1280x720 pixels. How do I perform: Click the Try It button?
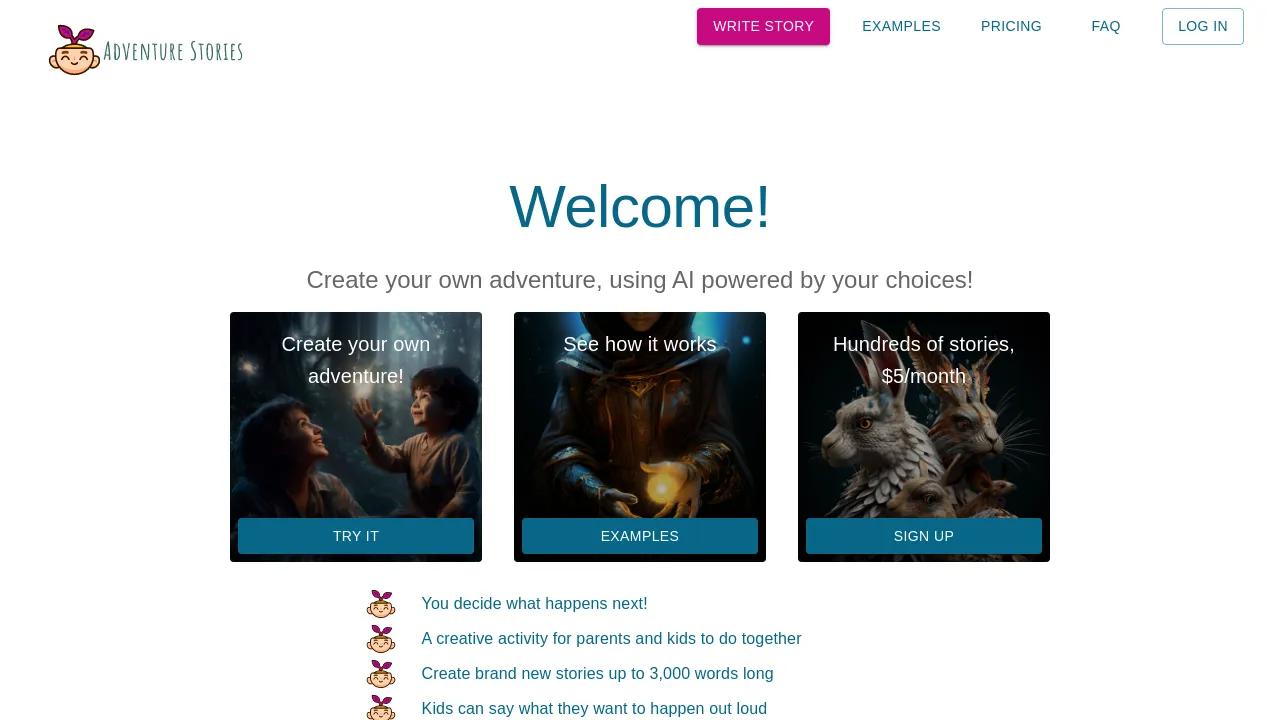pos(356,536)
